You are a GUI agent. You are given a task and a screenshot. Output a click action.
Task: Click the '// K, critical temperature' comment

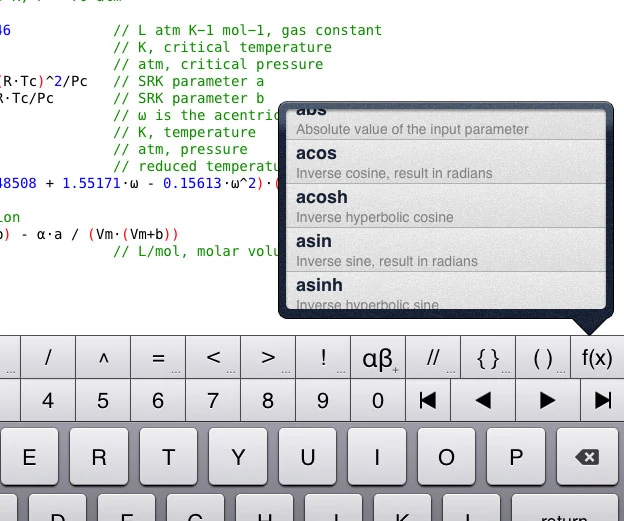pos(222,47)
